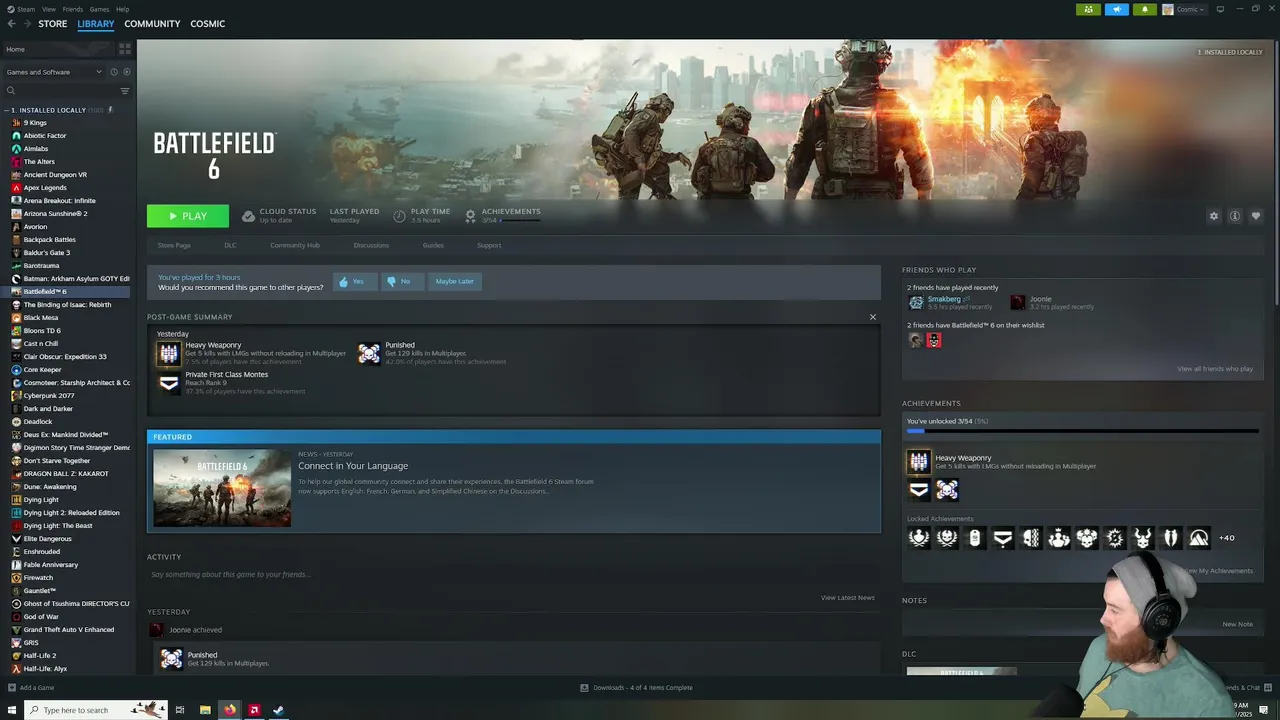
Task: Open Guides link
Action: click(433, 245)
